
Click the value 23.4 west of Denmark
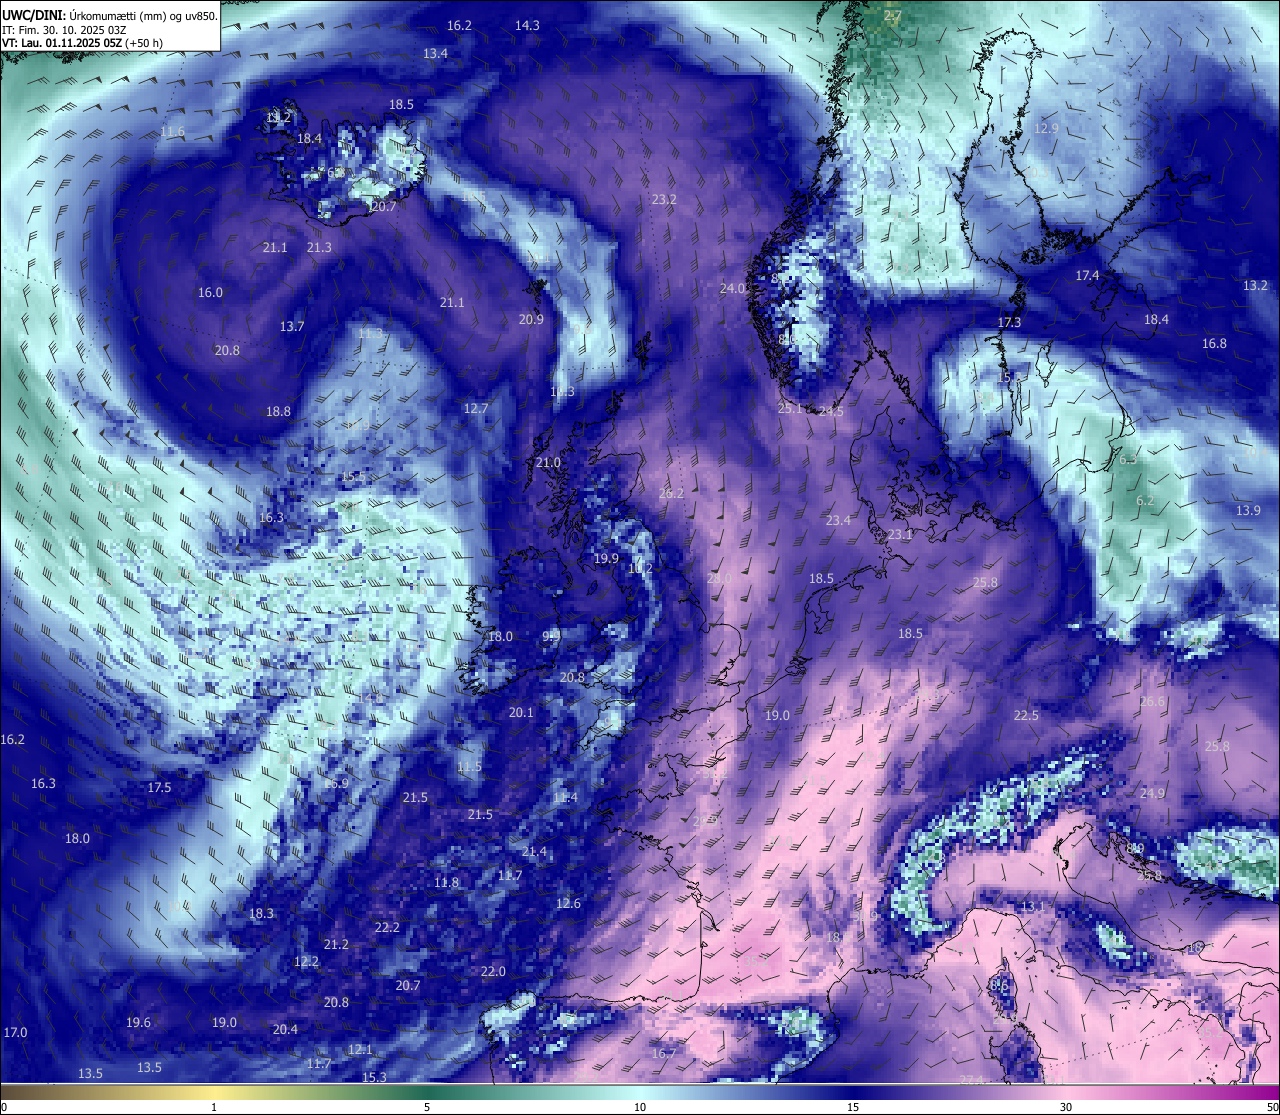[x=838, y=520]
